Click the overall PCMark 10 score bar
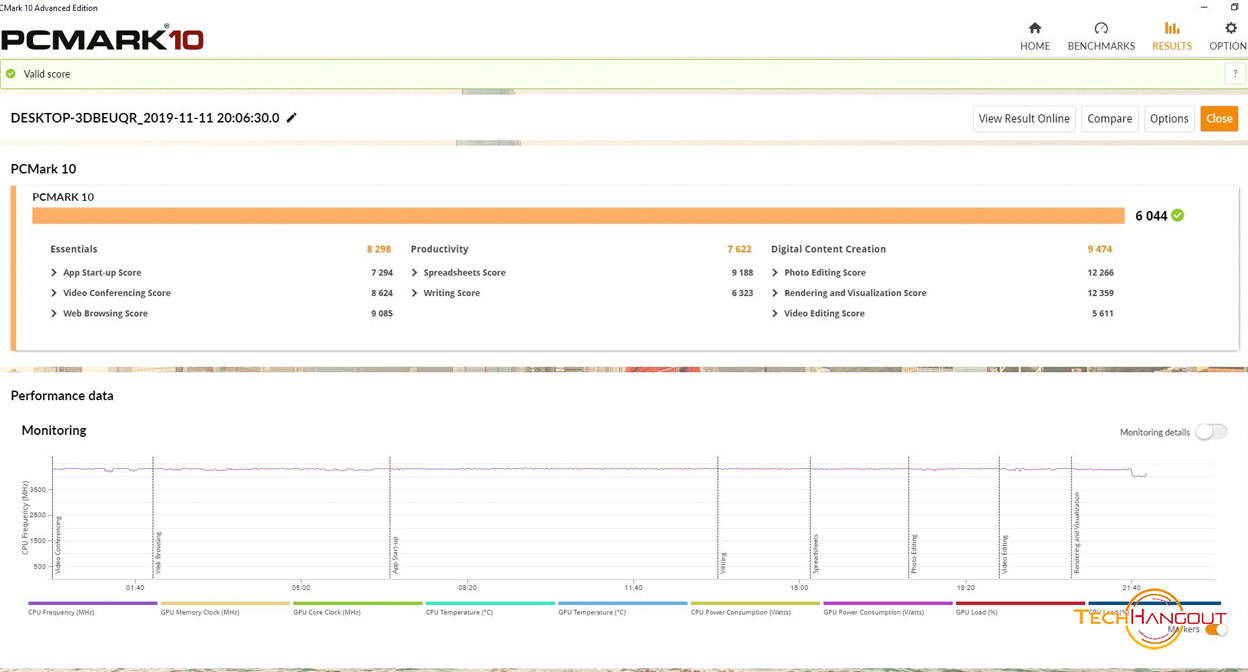Screen dimensions: 1248x672 [x=578, y=215]
